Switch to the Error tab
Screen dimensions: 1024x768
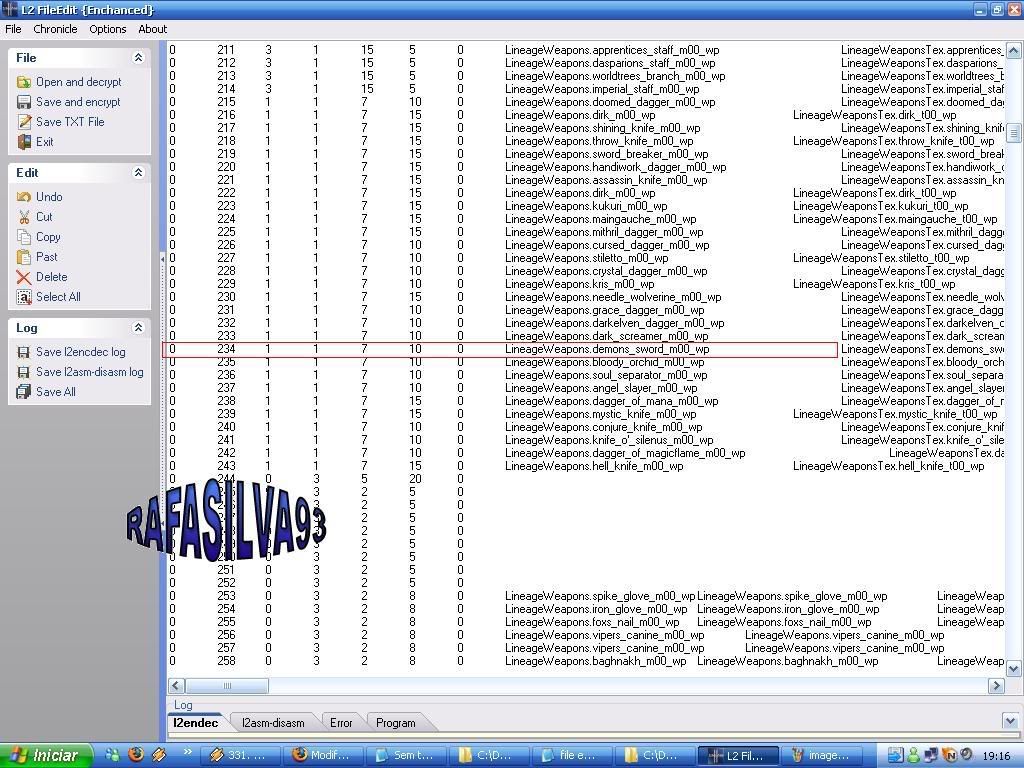coord(341,723)
